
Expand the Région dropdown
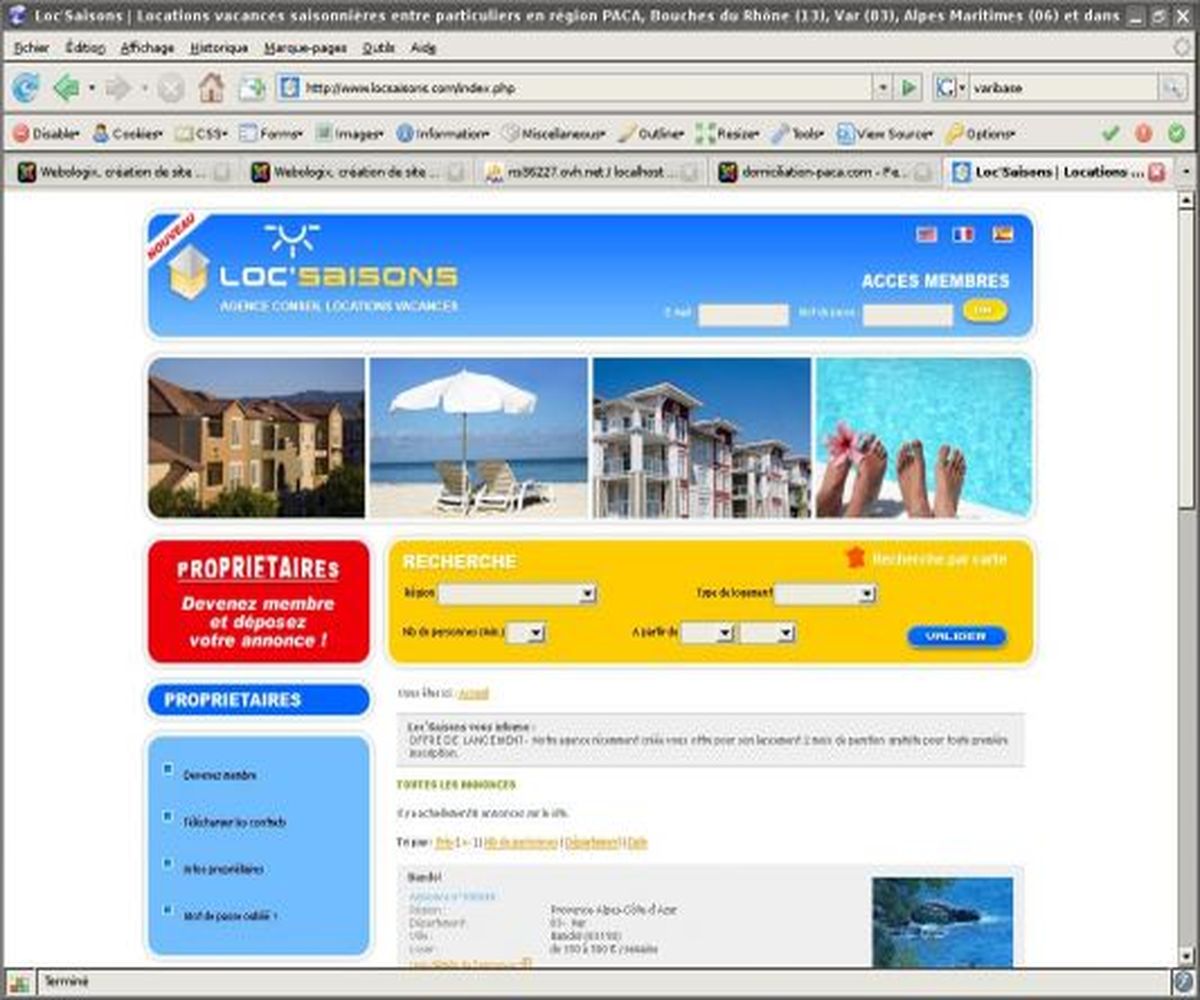(588, 594)
